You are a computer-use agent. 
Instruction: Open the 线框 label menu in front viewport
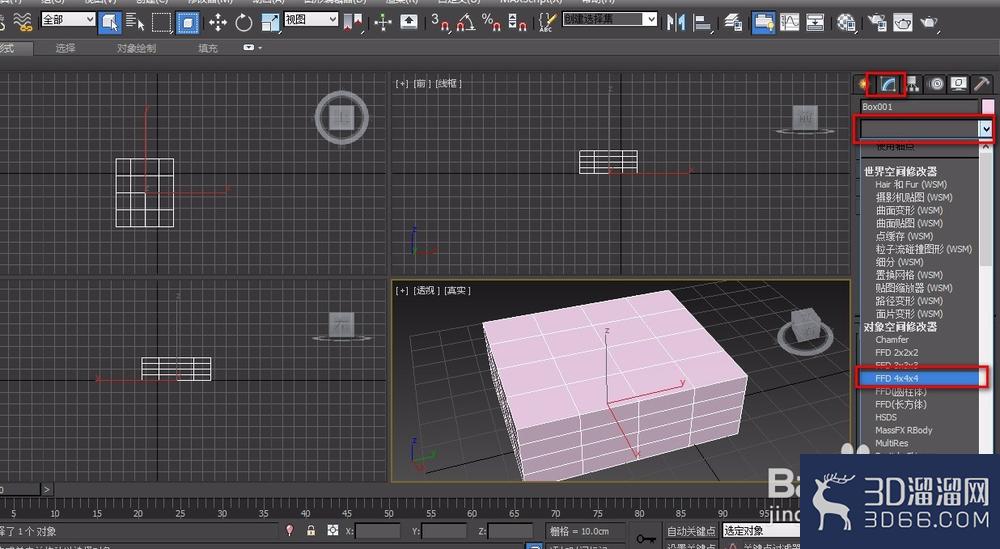coord(448,84)
